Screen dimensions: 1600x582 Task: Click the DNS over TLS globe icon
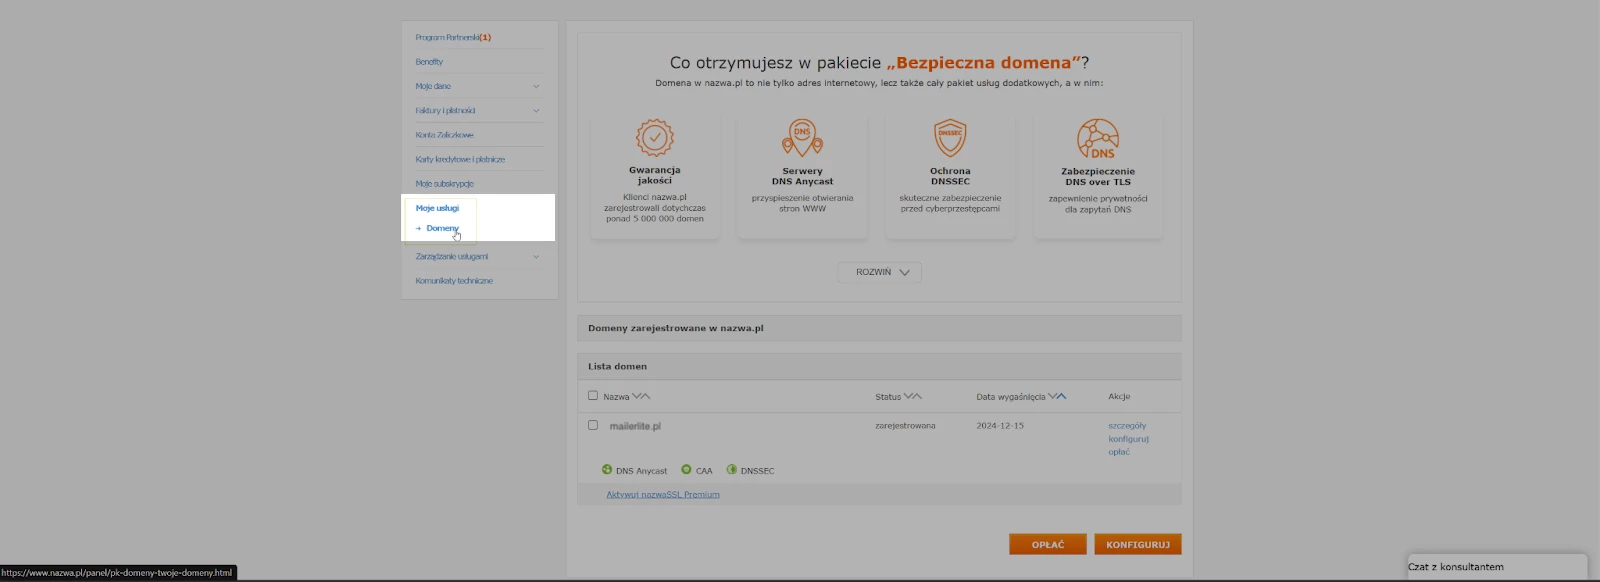(1098, 139)
